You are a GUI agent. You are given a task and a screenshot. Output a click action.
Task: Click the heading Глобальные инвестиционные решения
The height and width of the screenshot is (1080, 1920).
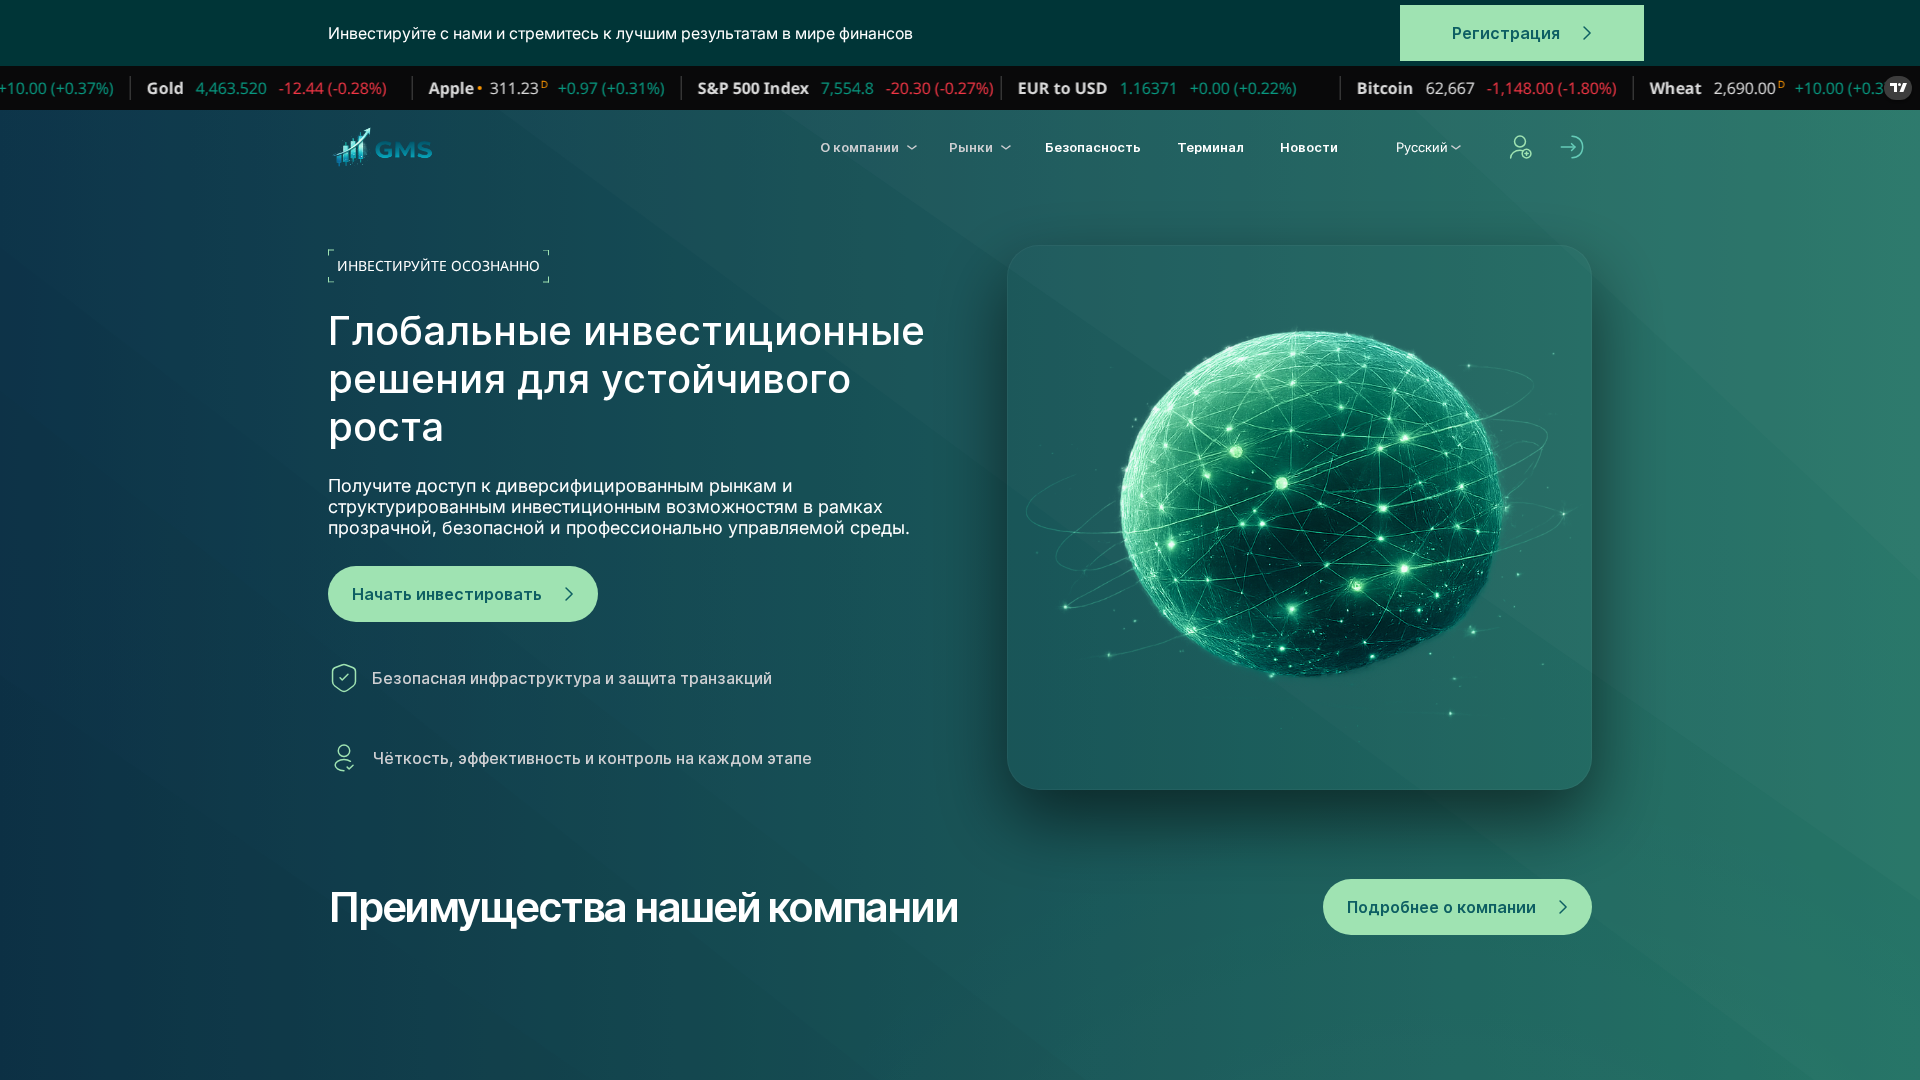pos(626,379)
